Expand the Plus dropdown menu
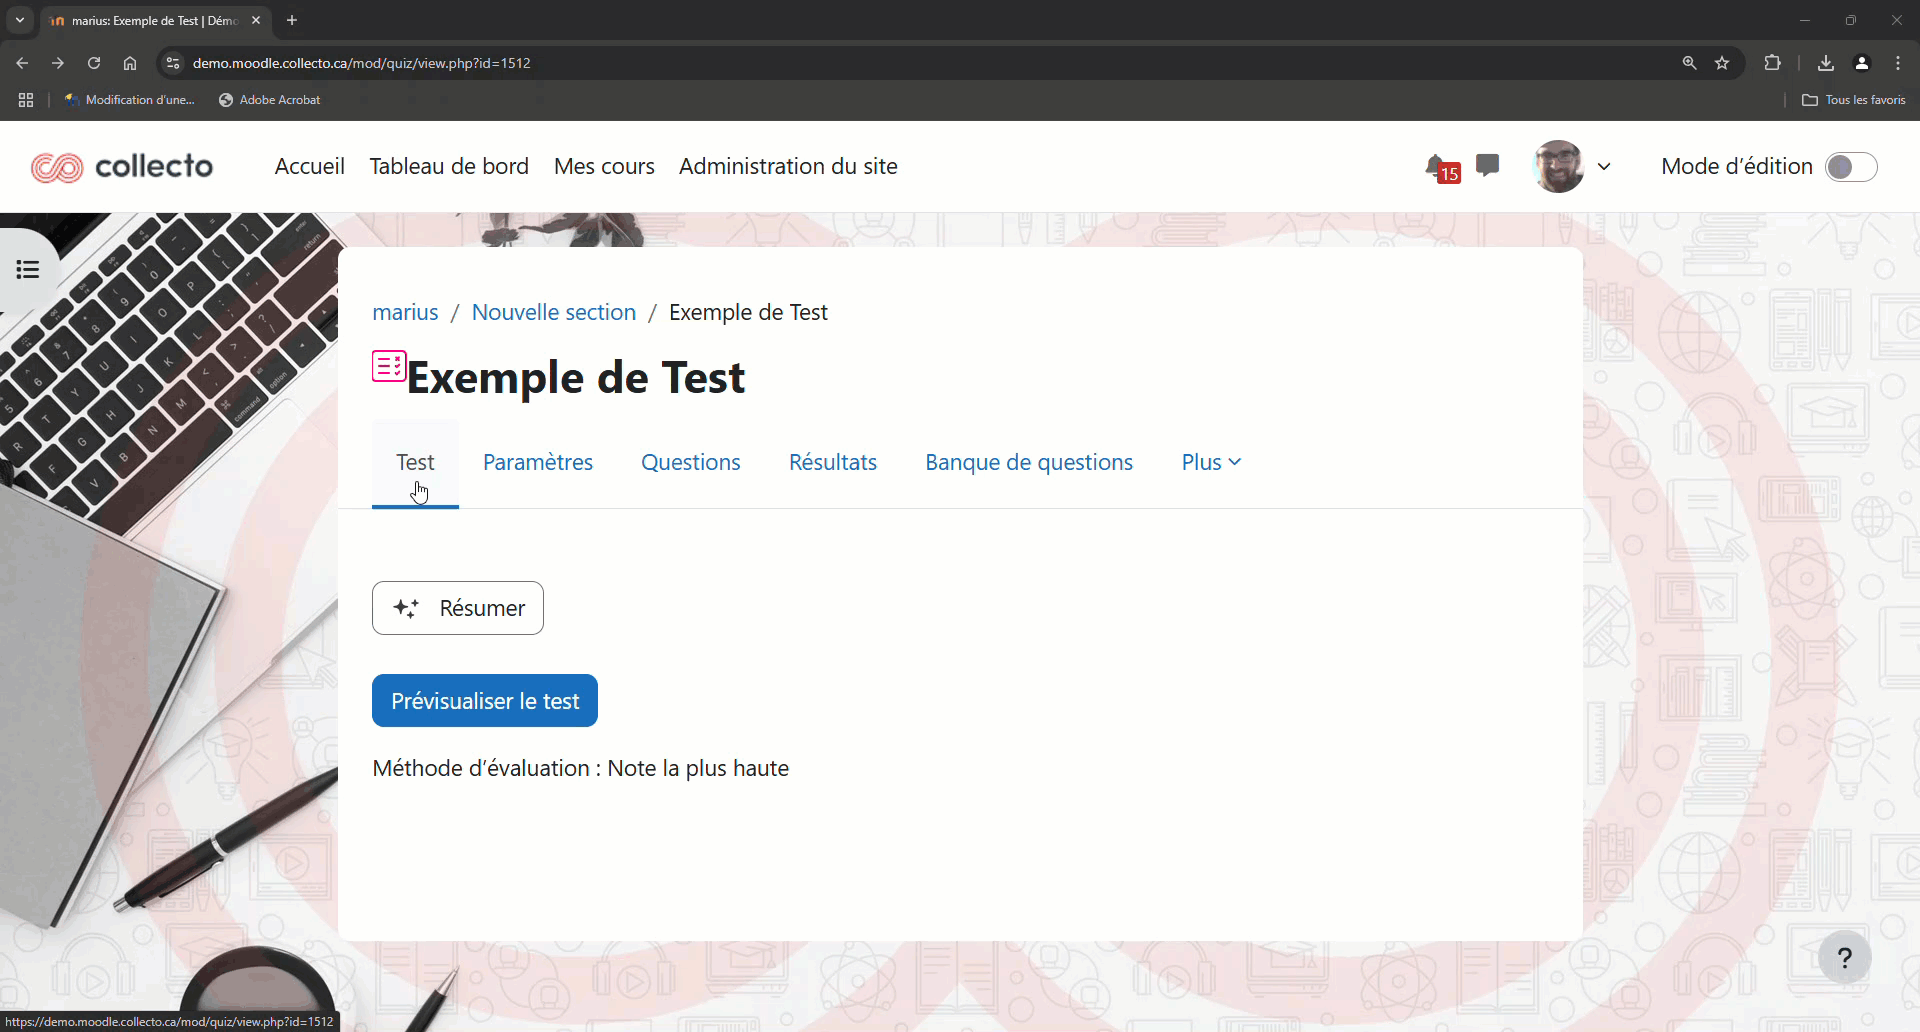Image resolution: width=1920 pixels, height=1032 pixels. (x=1211, y=463)
